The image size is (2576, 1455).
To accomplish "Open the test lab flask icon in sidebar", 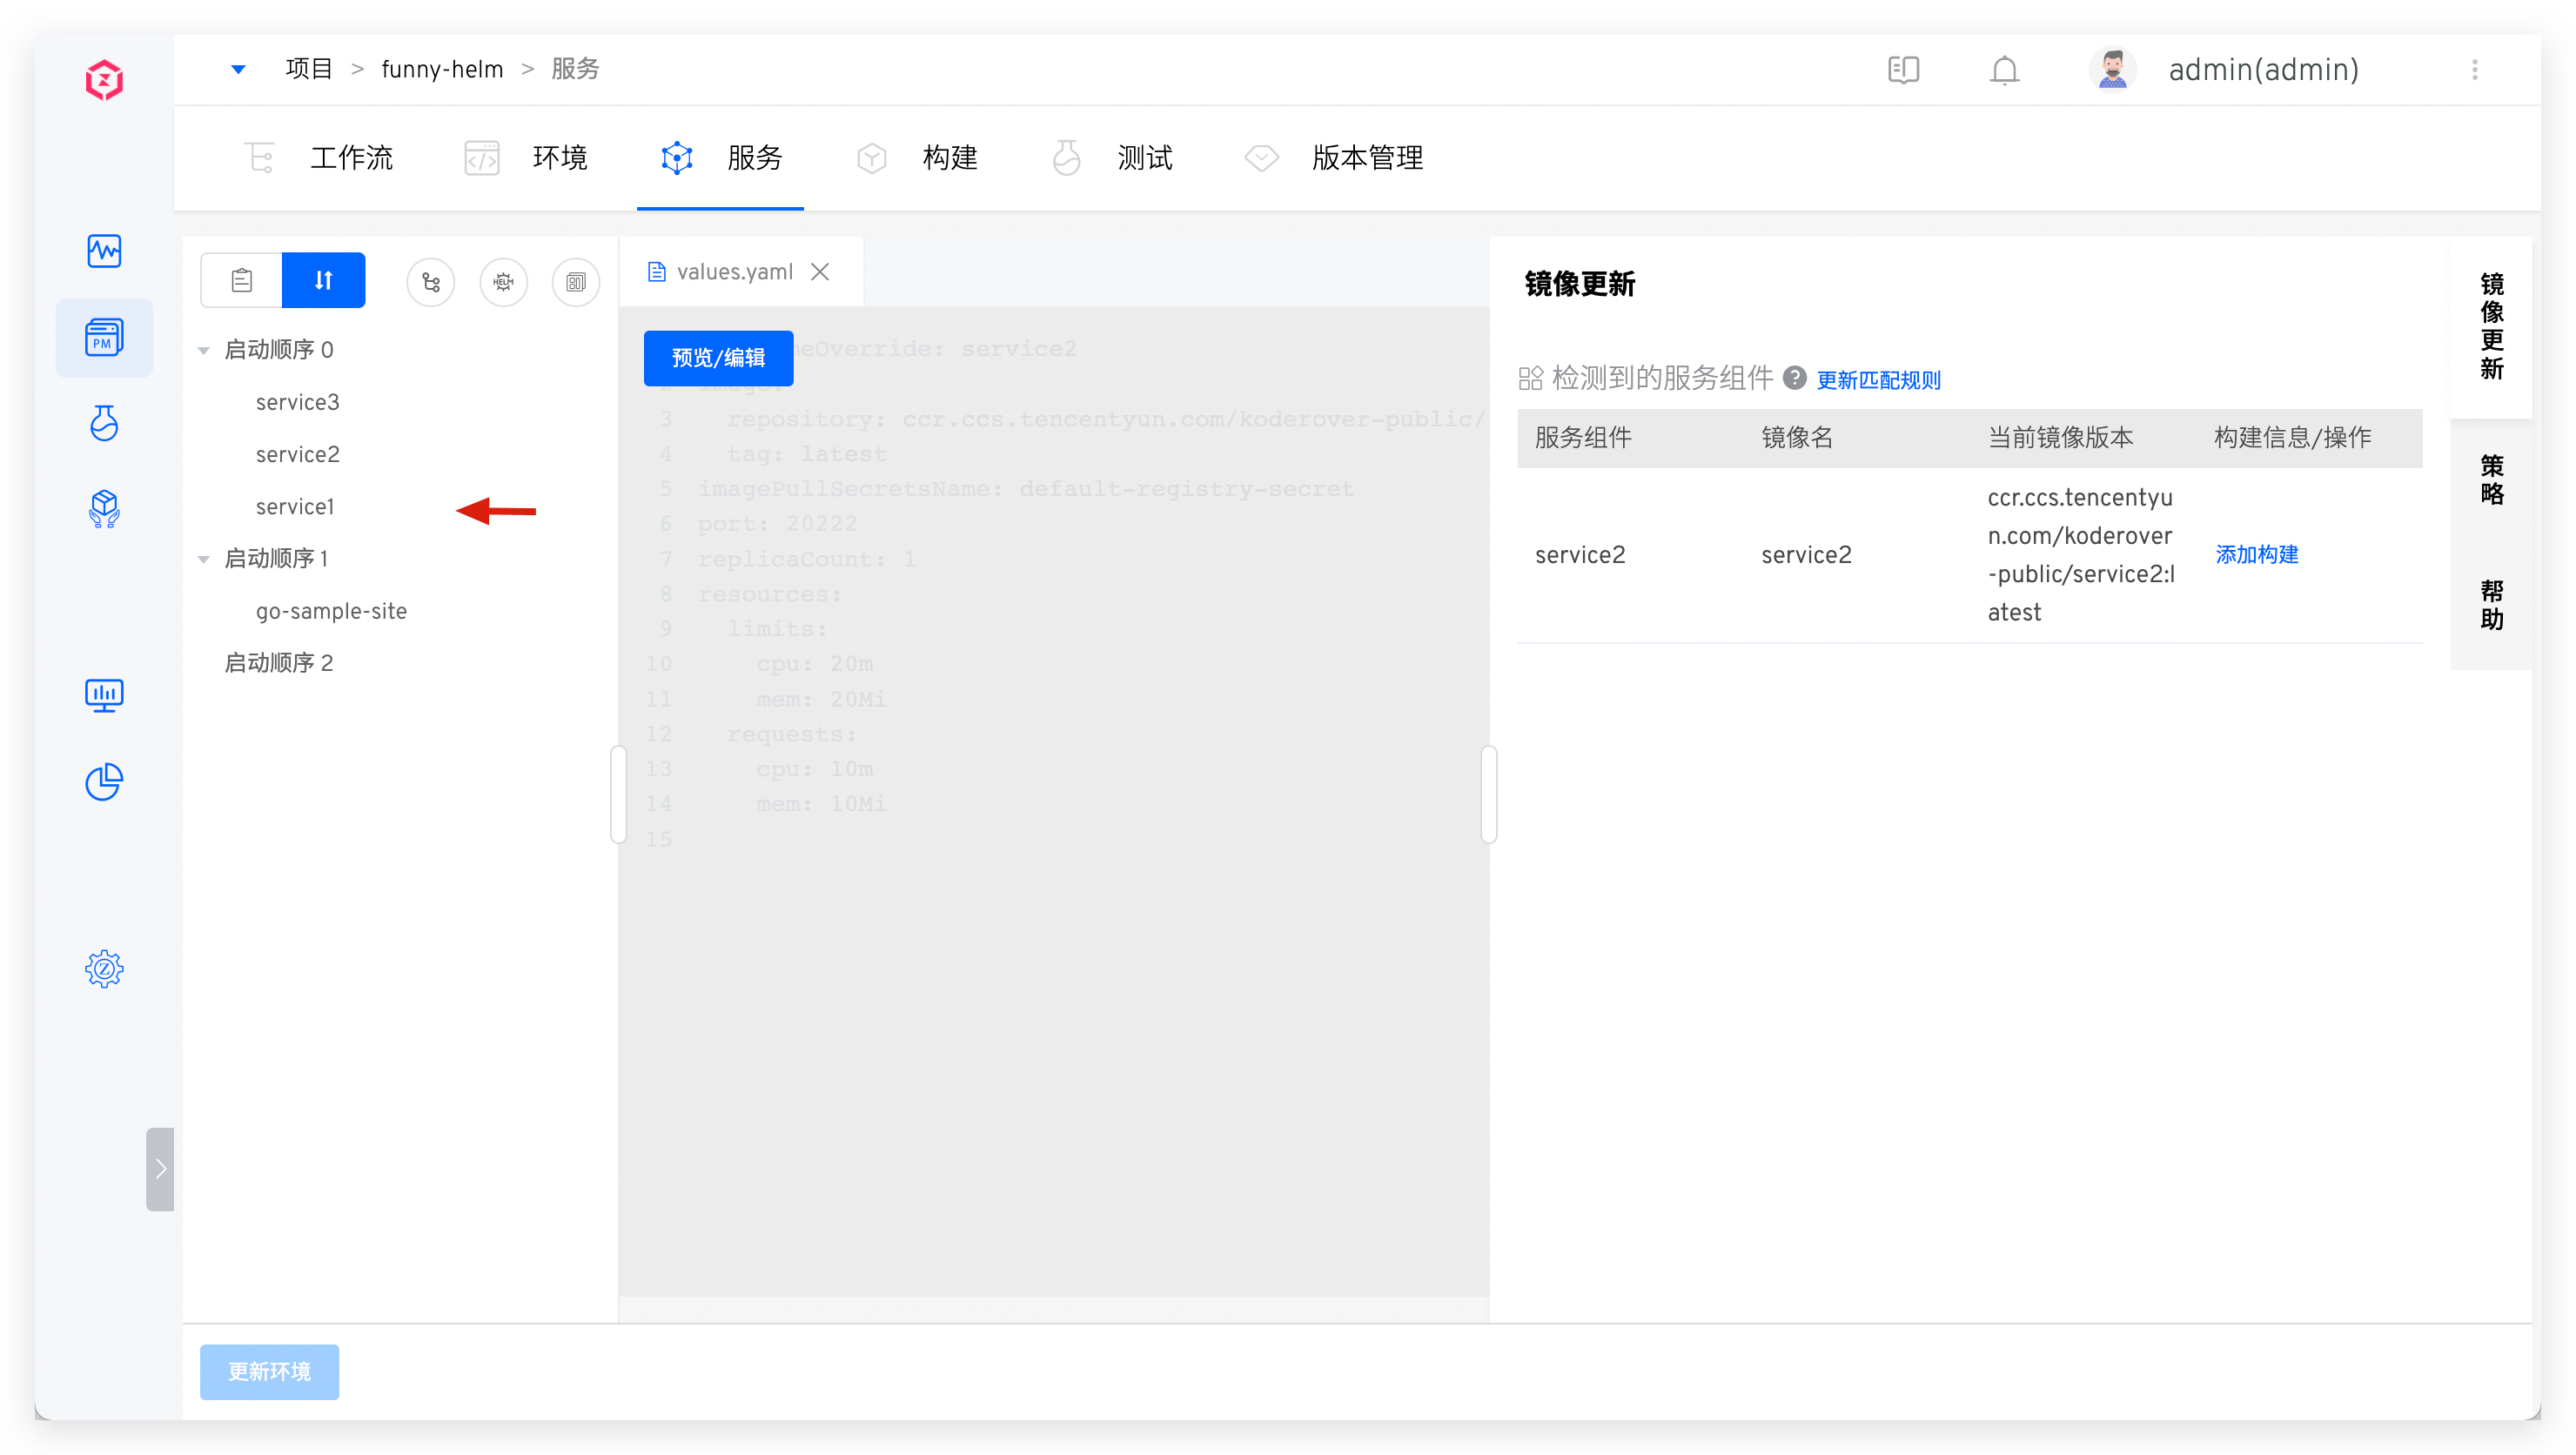I will [104, 423].
